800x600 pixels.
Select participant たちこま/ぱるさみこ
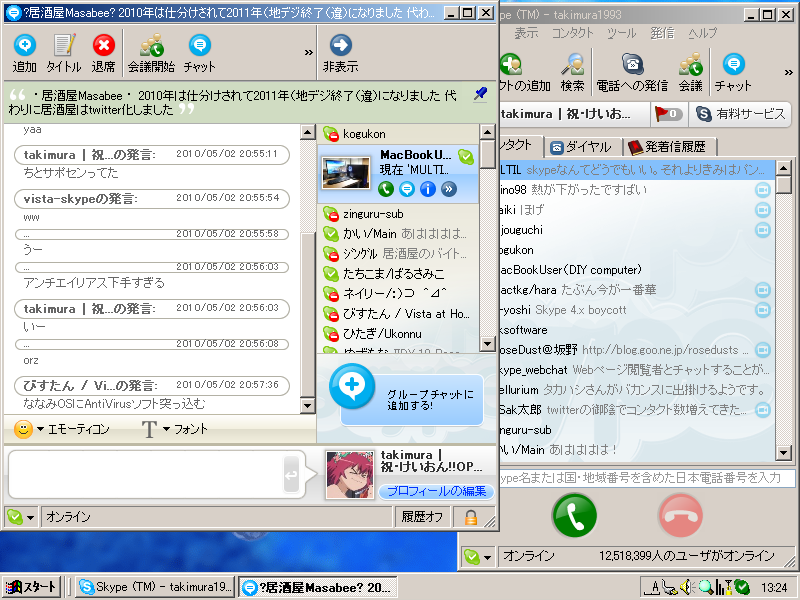tap(398, 274)
